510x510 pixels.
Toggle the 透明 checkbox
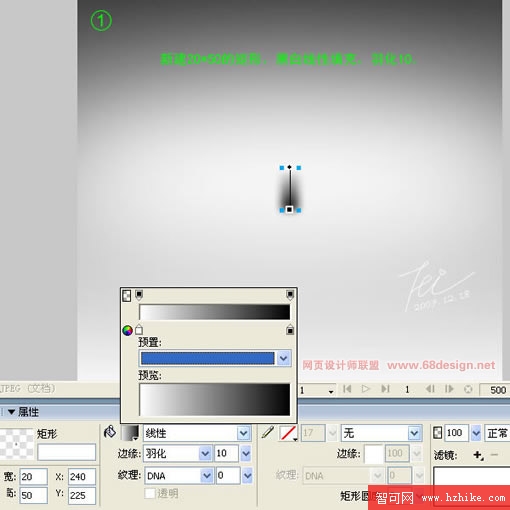(x=150, y=493)
